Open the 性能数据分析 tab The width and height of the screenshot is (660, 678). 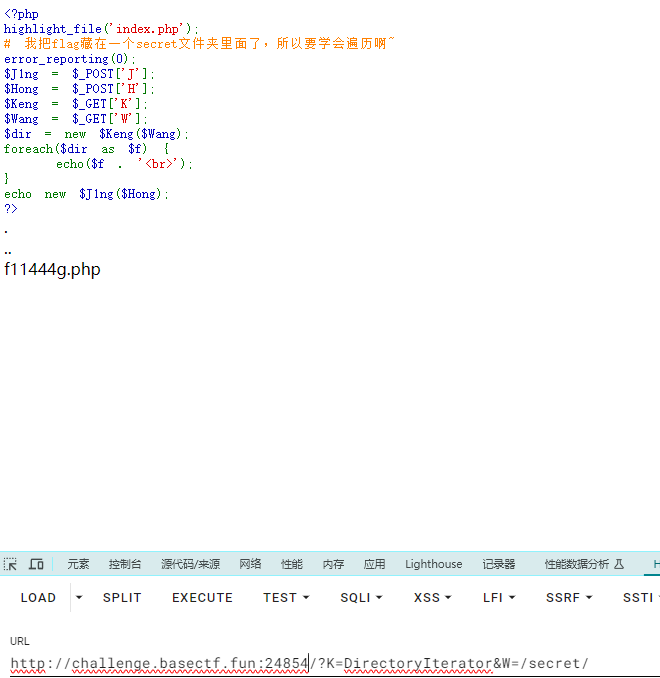click(584, 564)
